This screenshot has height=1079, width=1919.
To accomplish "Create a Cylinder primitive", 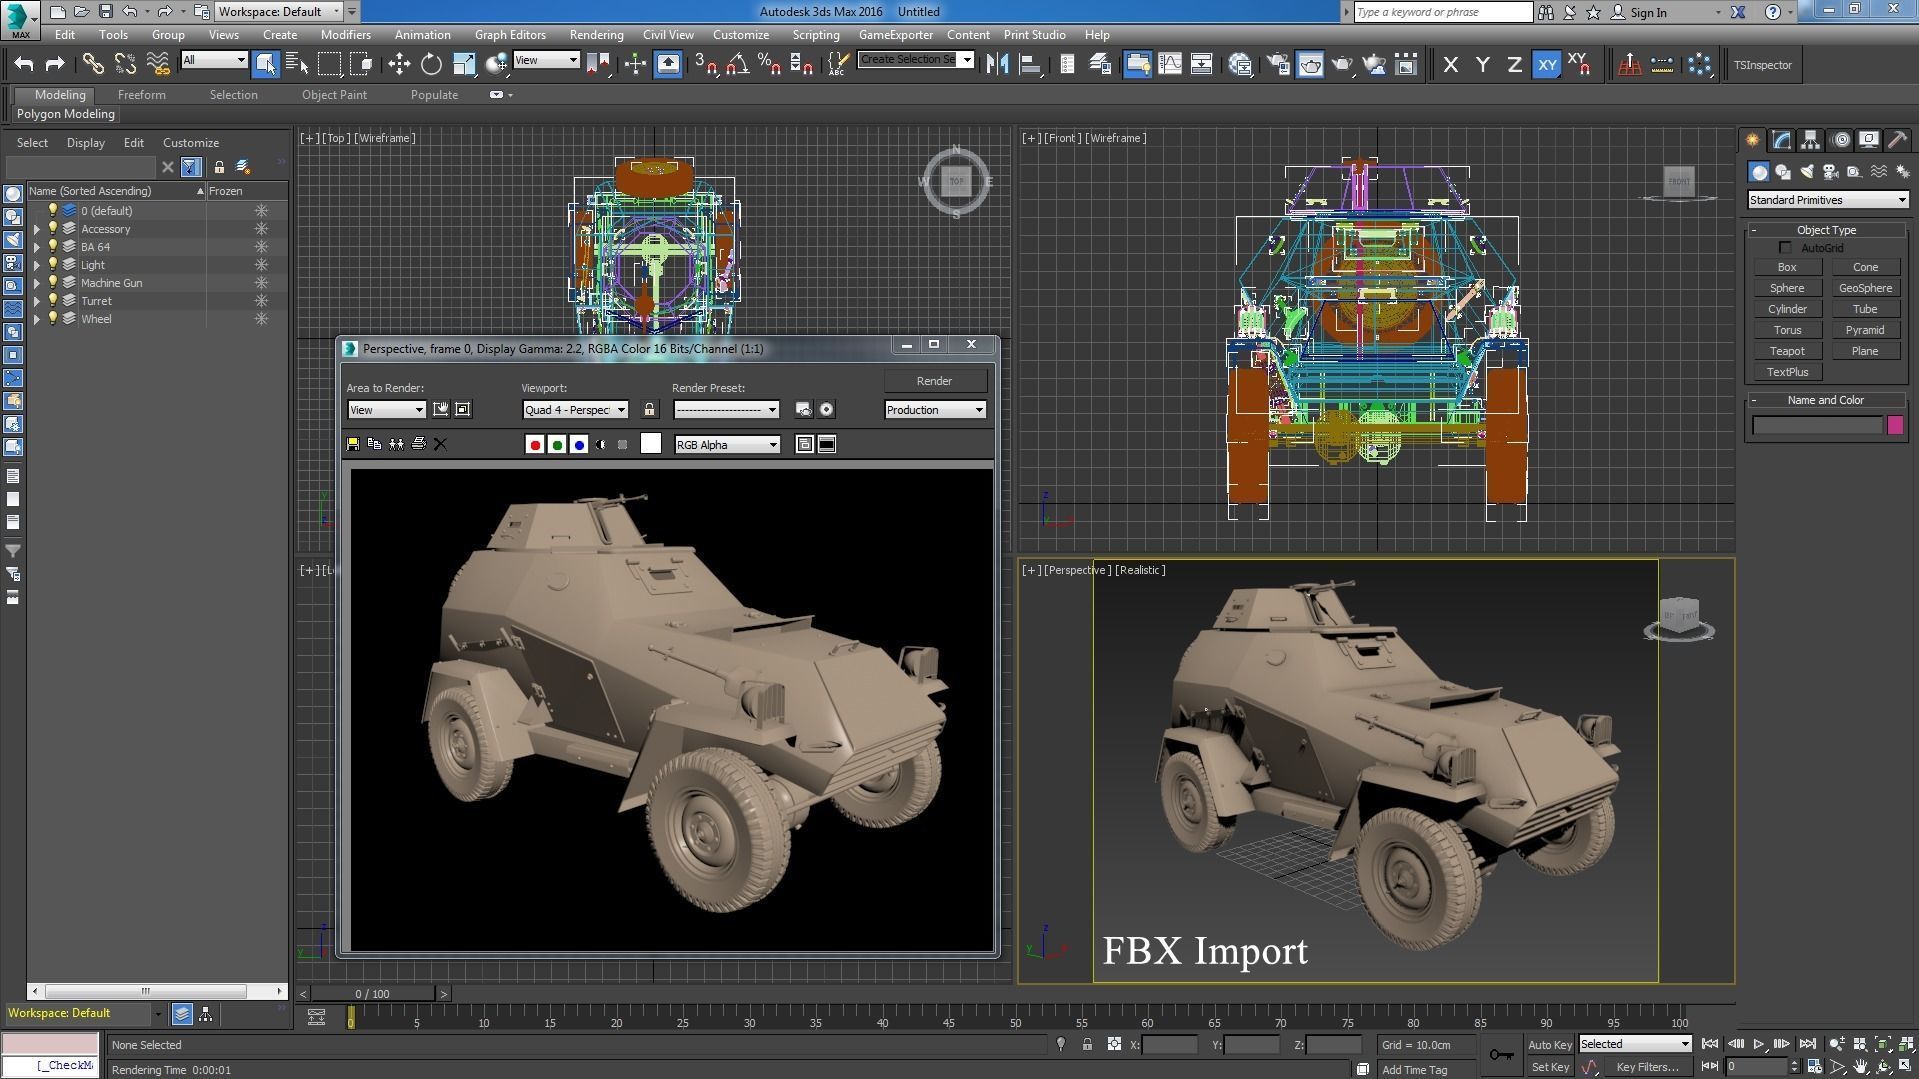I will pyautogui.click(x=1787, y=309).
